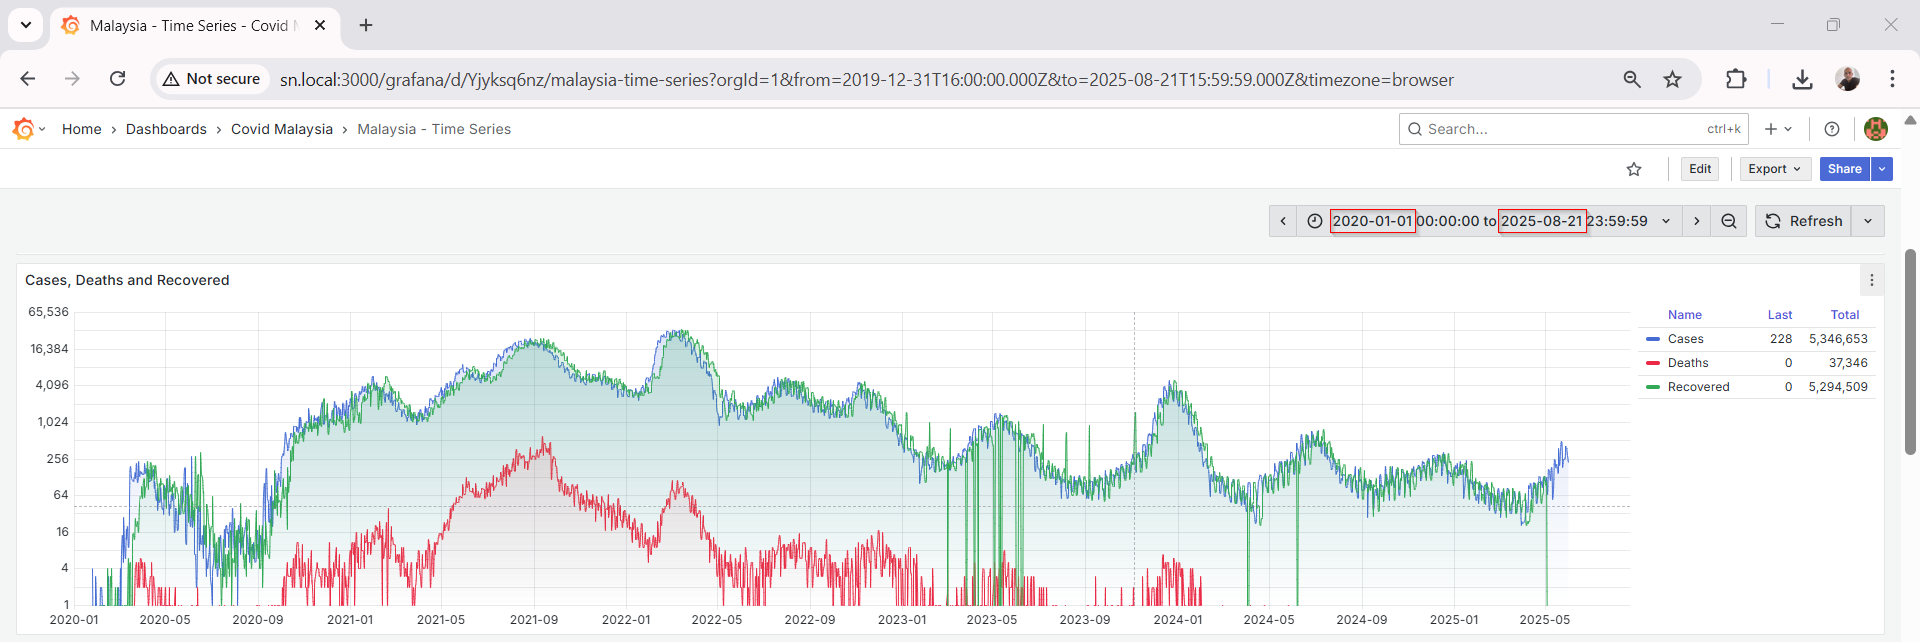Toggle Deaths series visibility in legend

1688,363
